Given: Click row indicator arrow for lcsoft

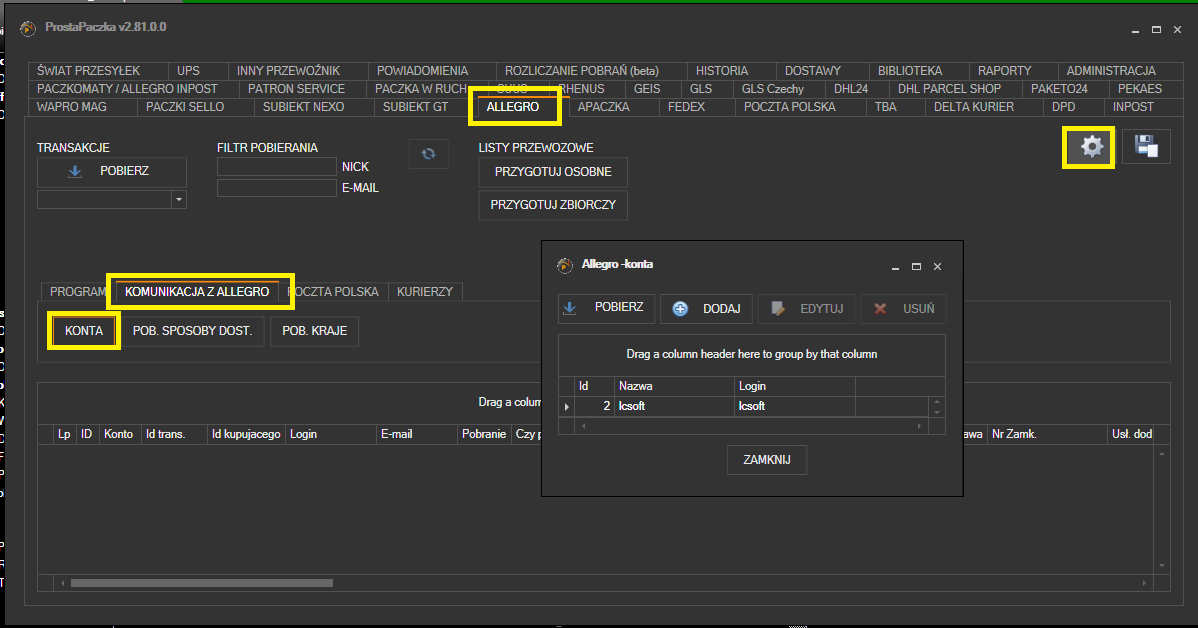Looking at the screenshot, I should 566,406.
